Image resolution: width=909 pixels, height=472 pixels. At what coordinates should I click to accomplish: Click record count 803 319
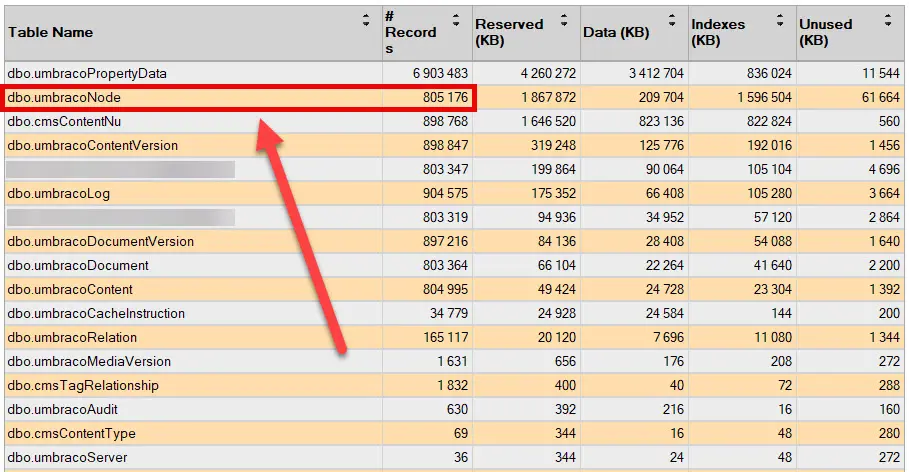[x=445, y=217]
